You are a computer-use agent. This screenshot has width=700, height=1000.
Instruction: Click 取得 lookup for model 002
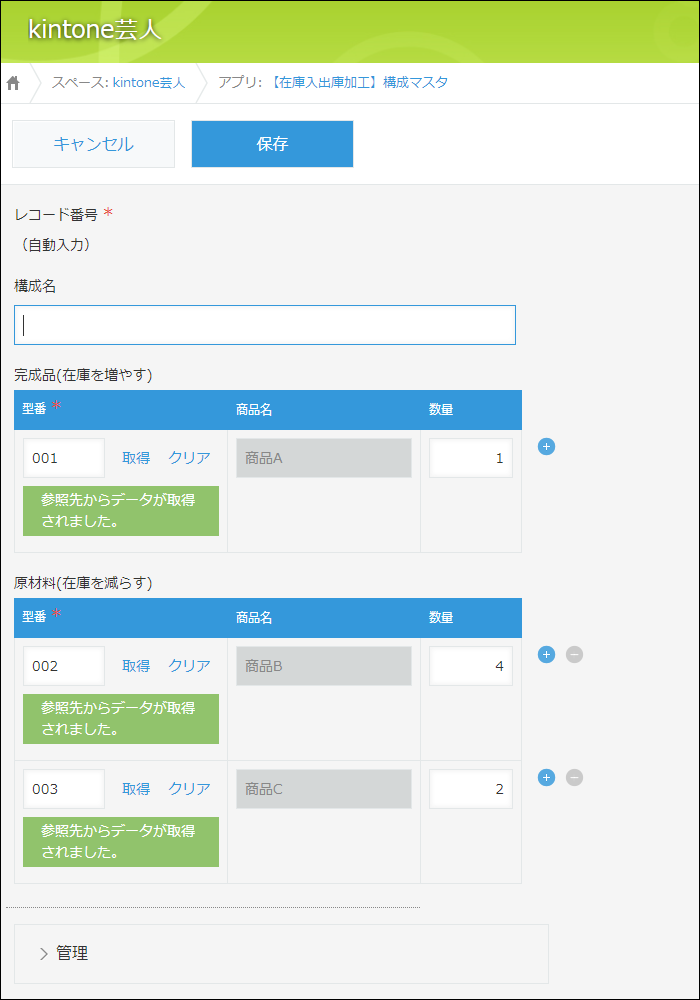click(136, 666)
